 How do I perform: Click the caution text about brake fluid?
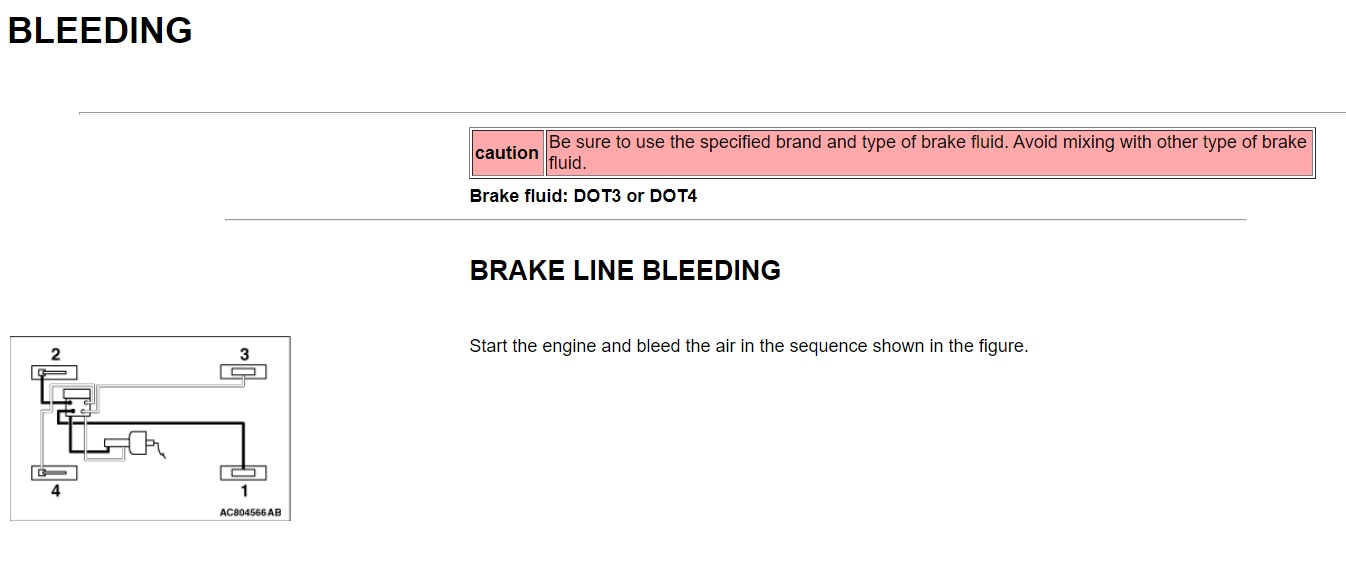tap(928, 152)
